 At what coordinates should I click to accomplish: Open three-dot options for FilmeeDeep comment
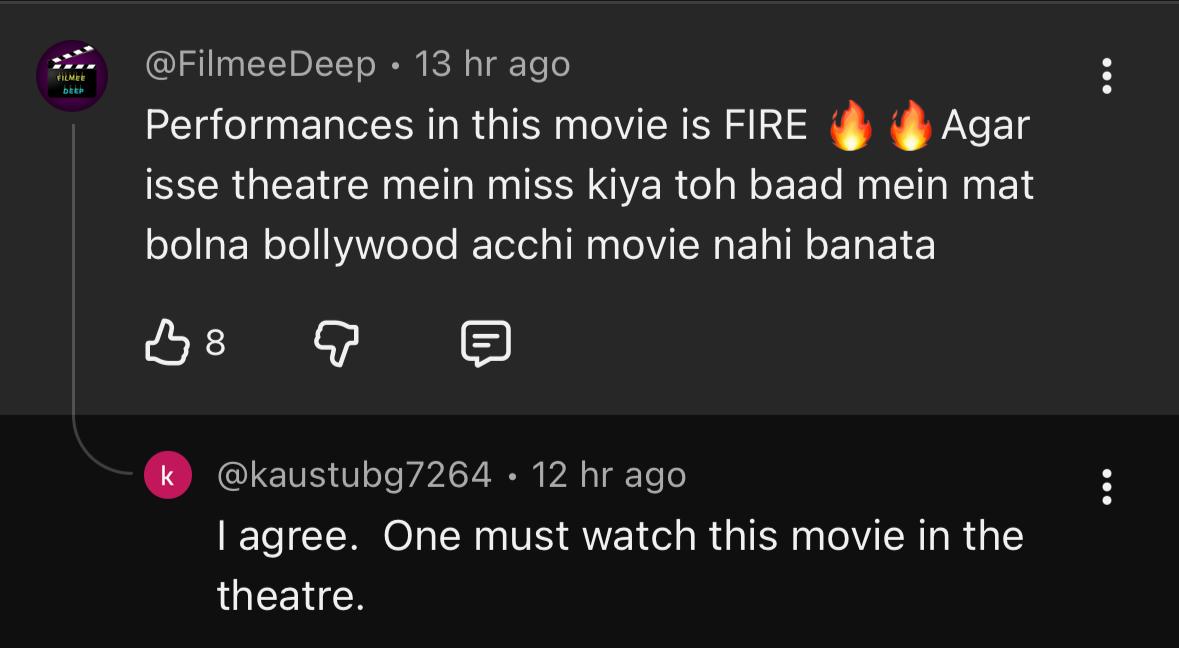click(x=1106, y=76)
